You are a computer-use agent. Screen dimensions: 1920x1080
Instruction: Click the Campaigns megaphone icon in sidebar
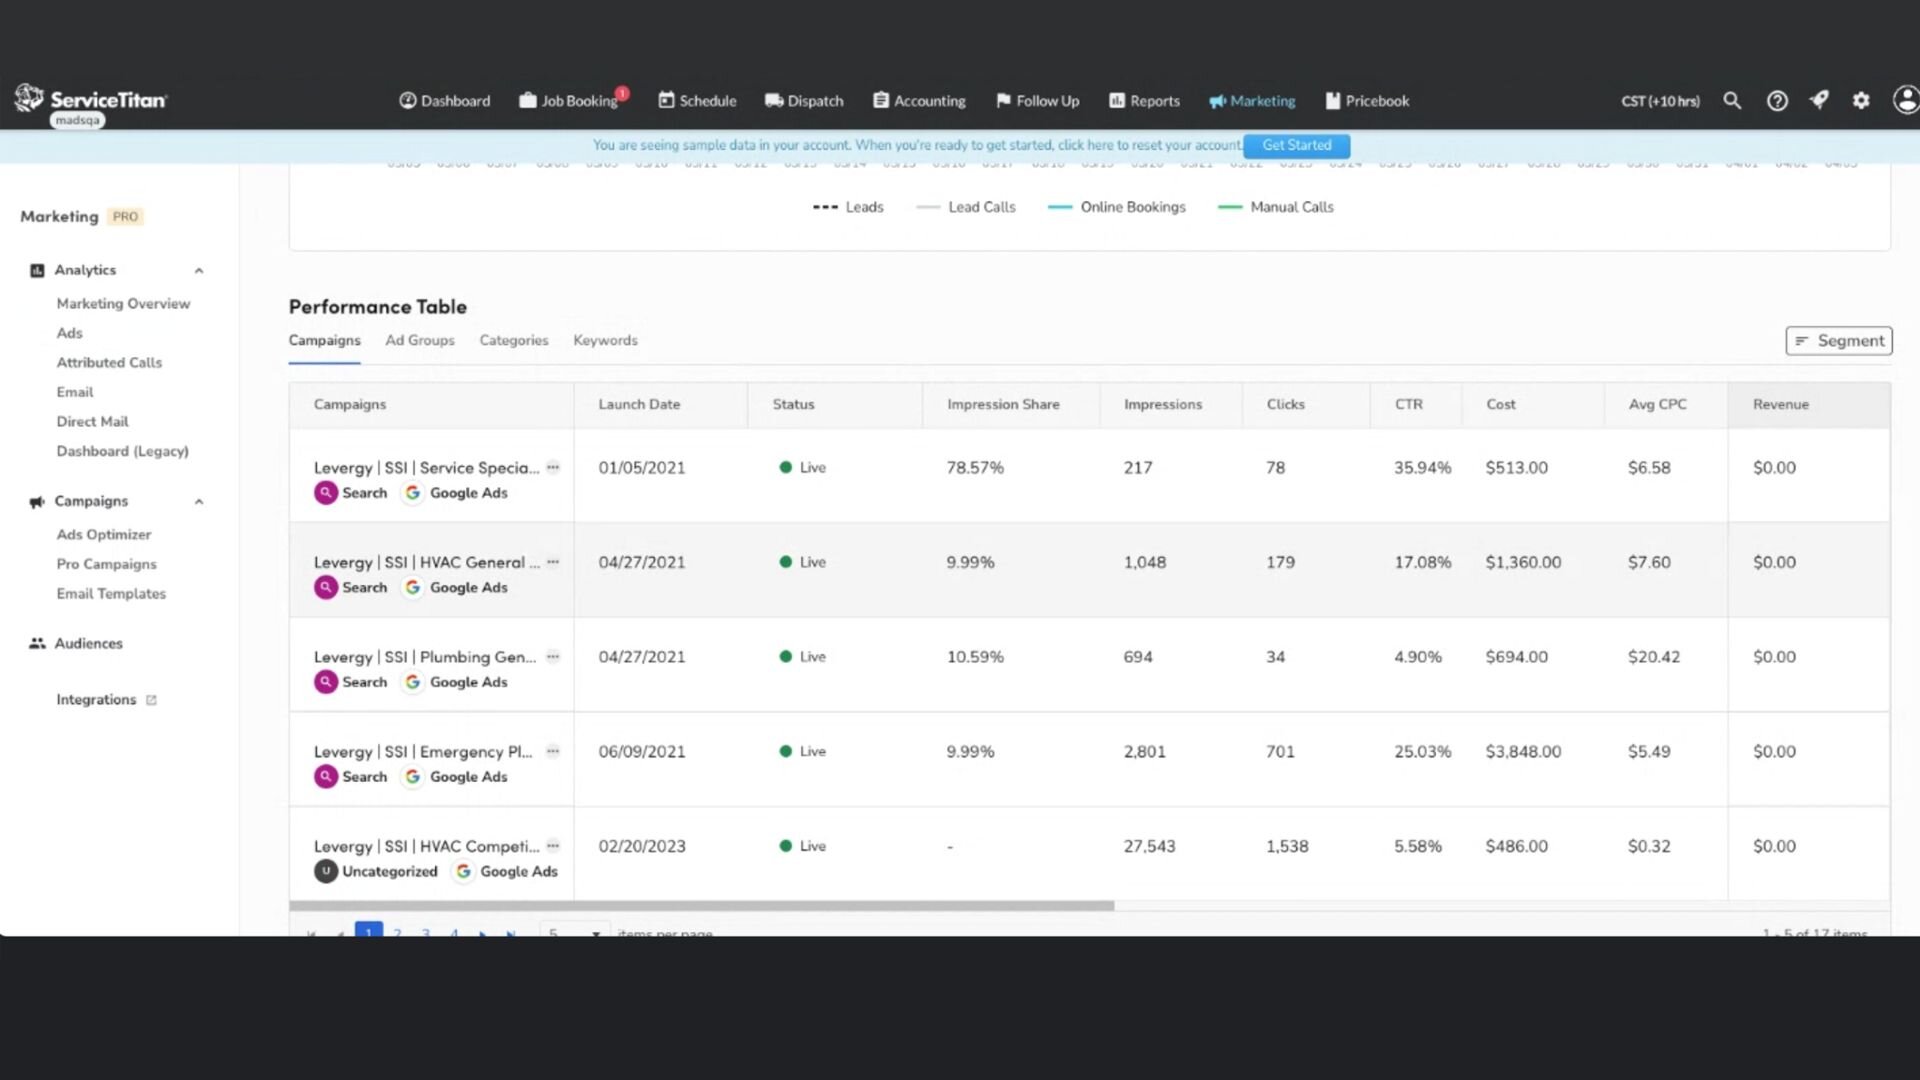coord(37,501)
